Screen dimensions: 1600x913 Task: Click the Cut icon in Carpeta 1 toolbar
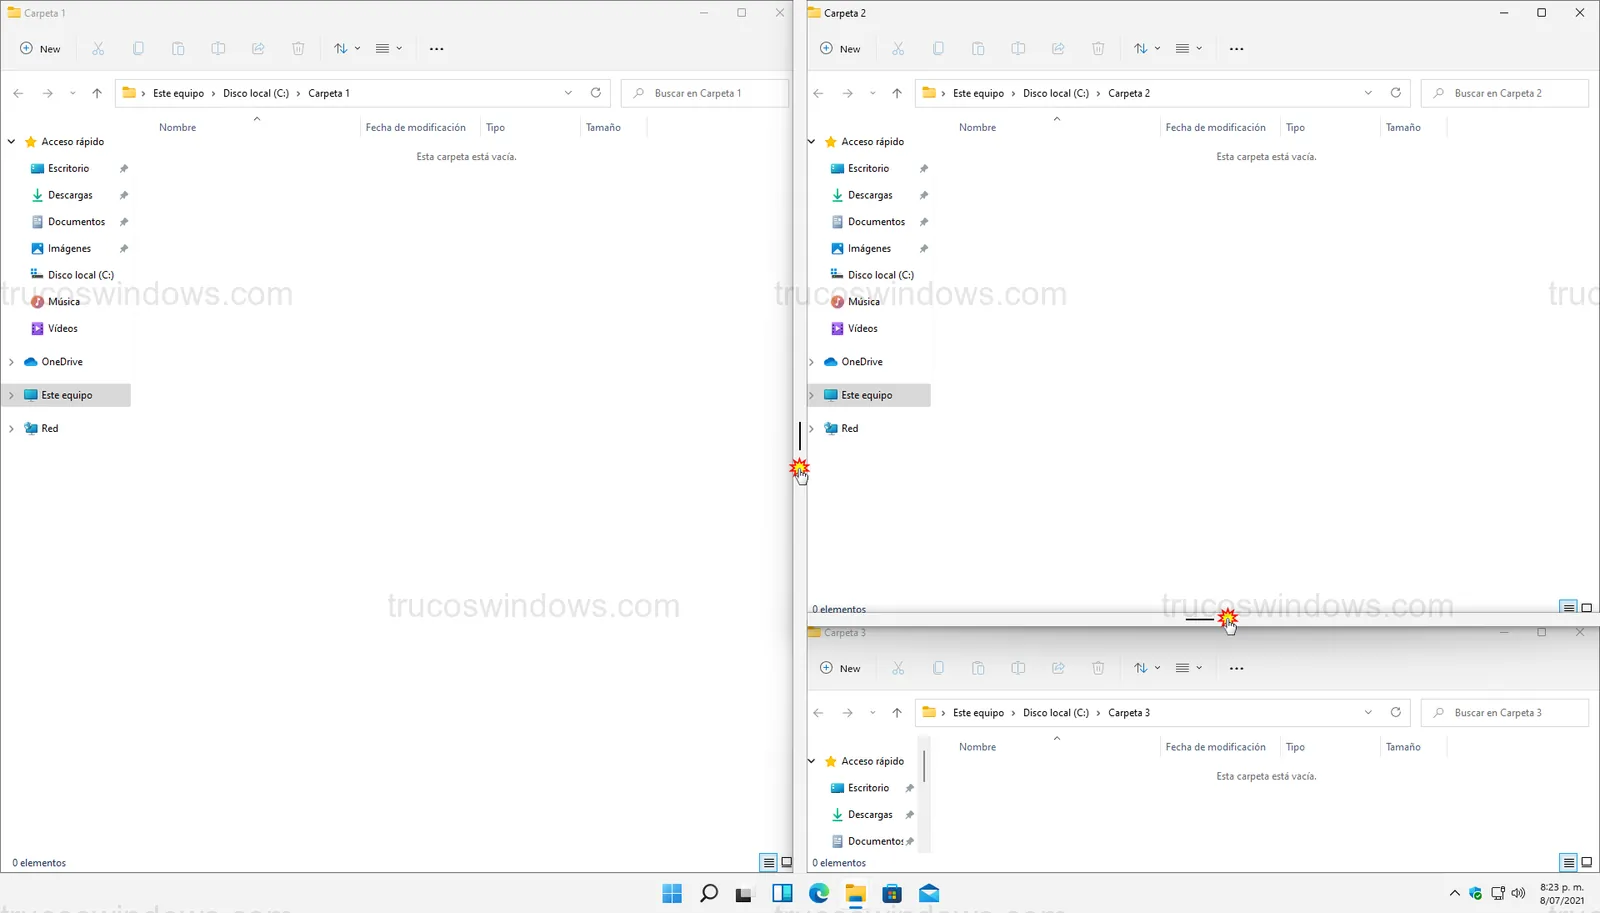[98, 49]
